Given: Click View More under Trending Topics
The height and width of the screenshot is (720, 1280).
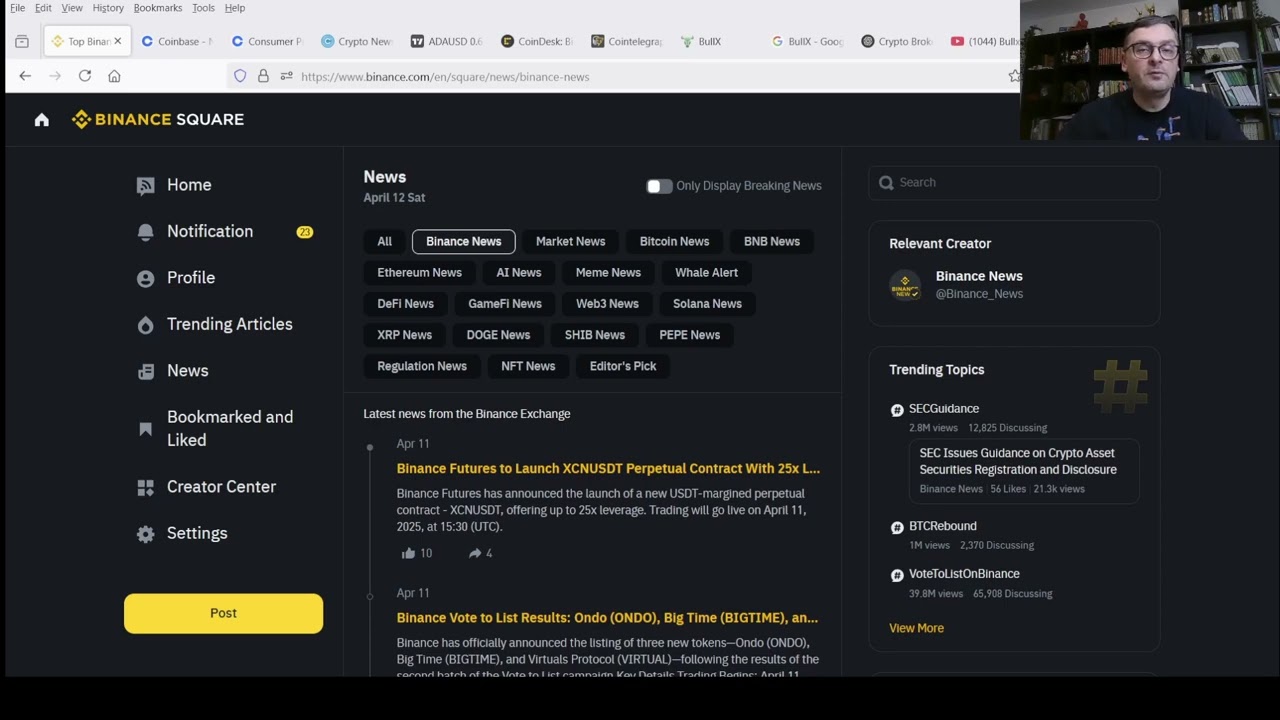Looking at the screenshot, I should coord(917,628).
